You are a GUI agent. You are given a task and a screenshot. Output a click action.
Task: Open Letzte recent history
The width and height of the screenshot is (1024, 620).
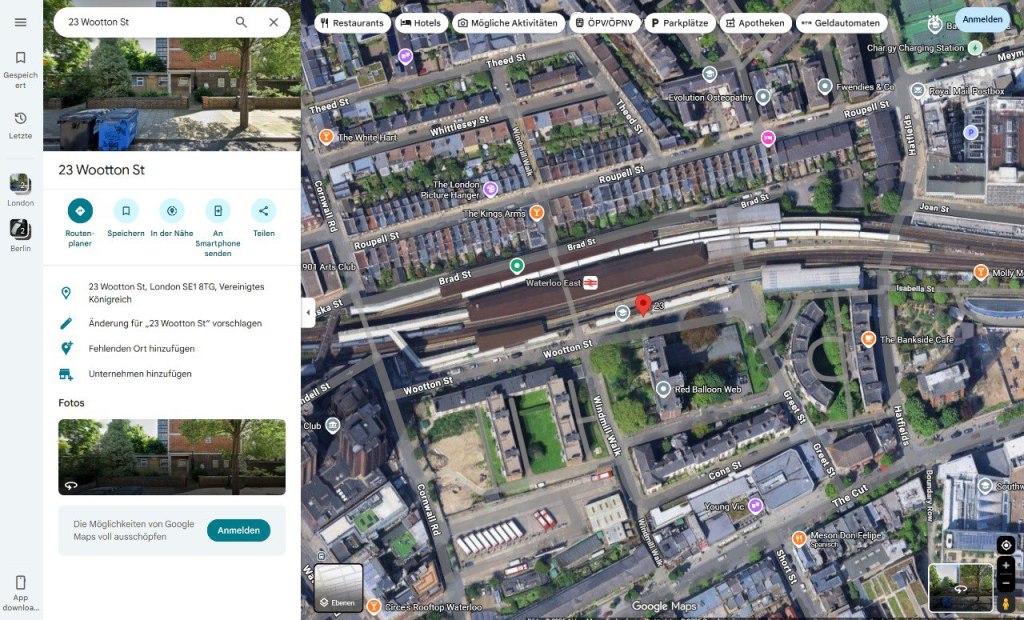coord(20,125)
